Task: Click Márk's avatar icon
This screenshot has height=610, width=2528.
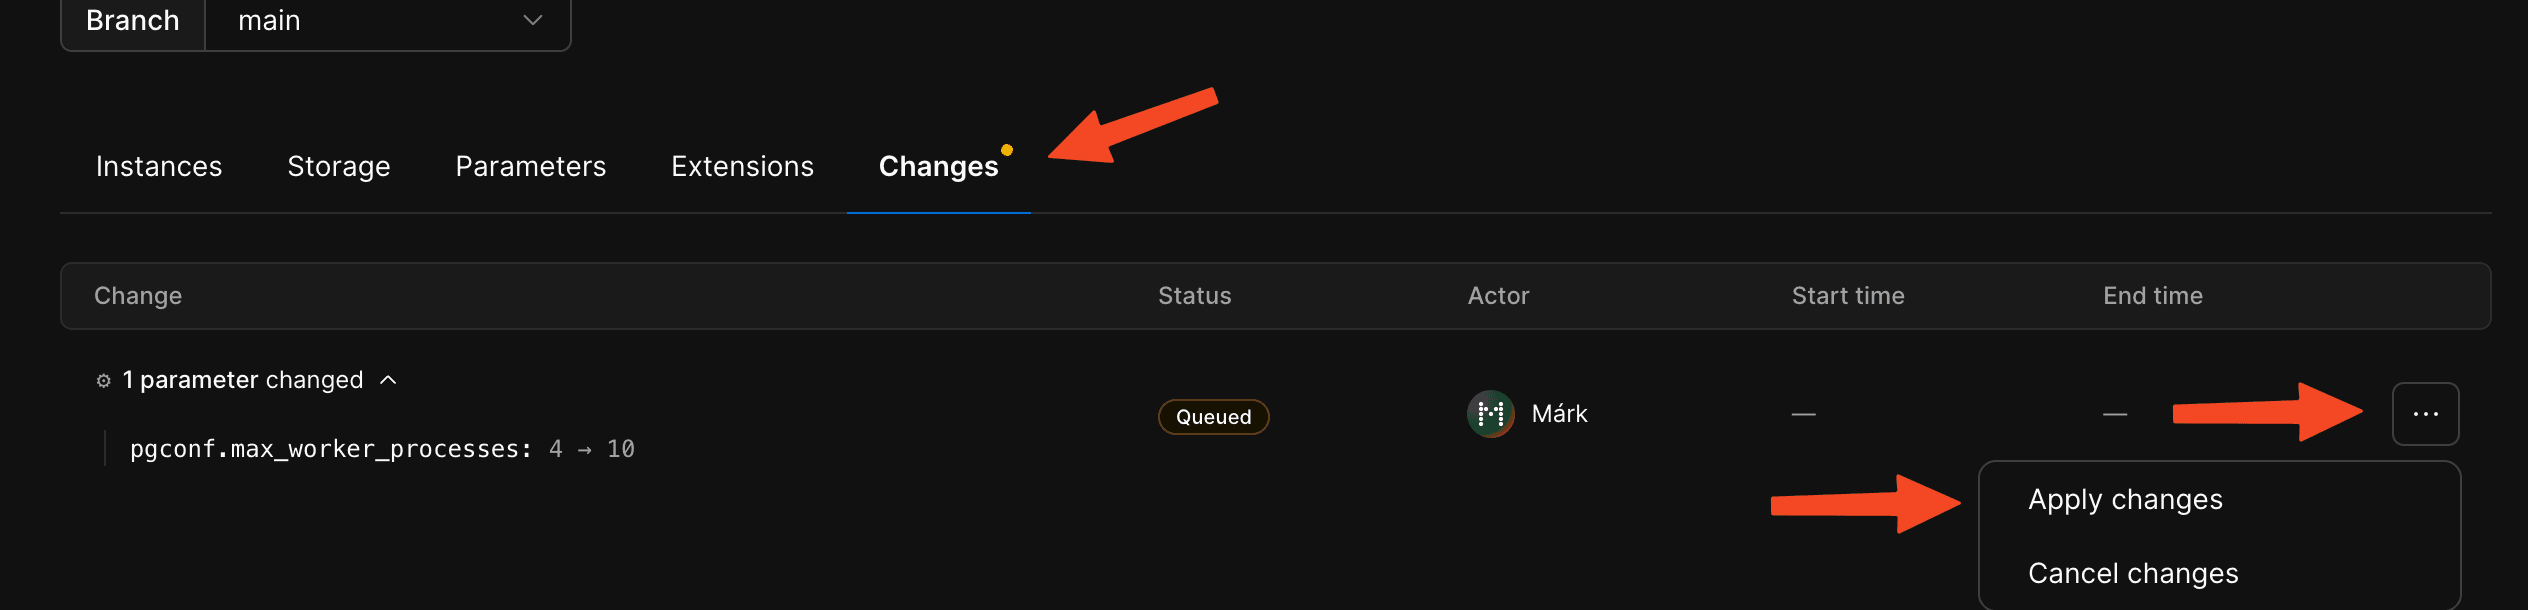Action: pos(1491,414)
